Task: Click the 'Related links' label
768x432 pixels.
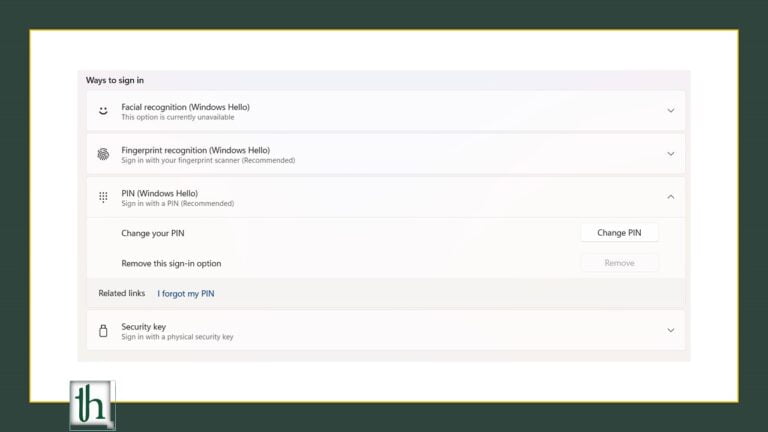Action: (x=121, y=293)
